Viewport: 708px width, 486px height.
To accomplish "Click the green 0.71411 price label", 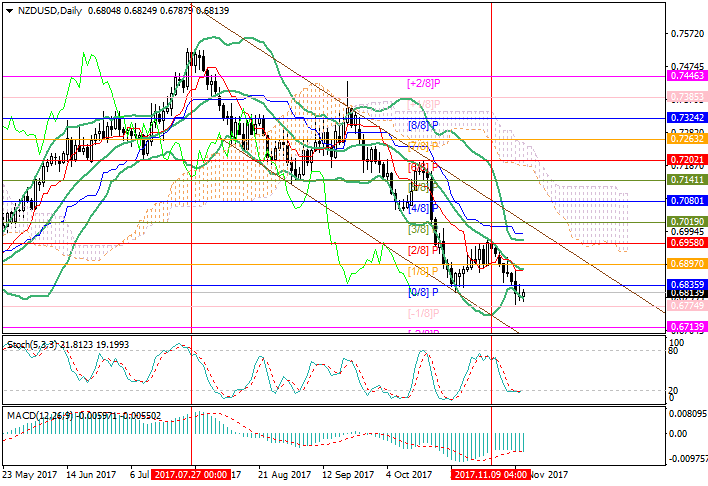I will click(x=687, y=180).
